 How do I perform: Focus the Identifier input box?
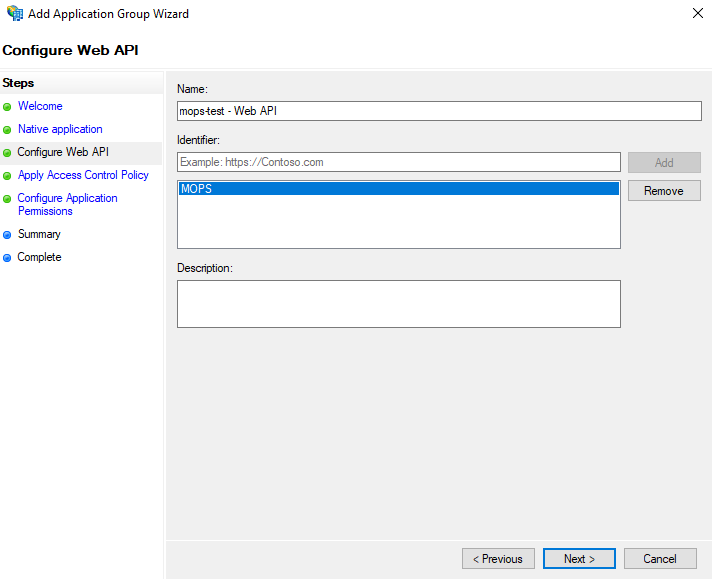coord(399,162)
